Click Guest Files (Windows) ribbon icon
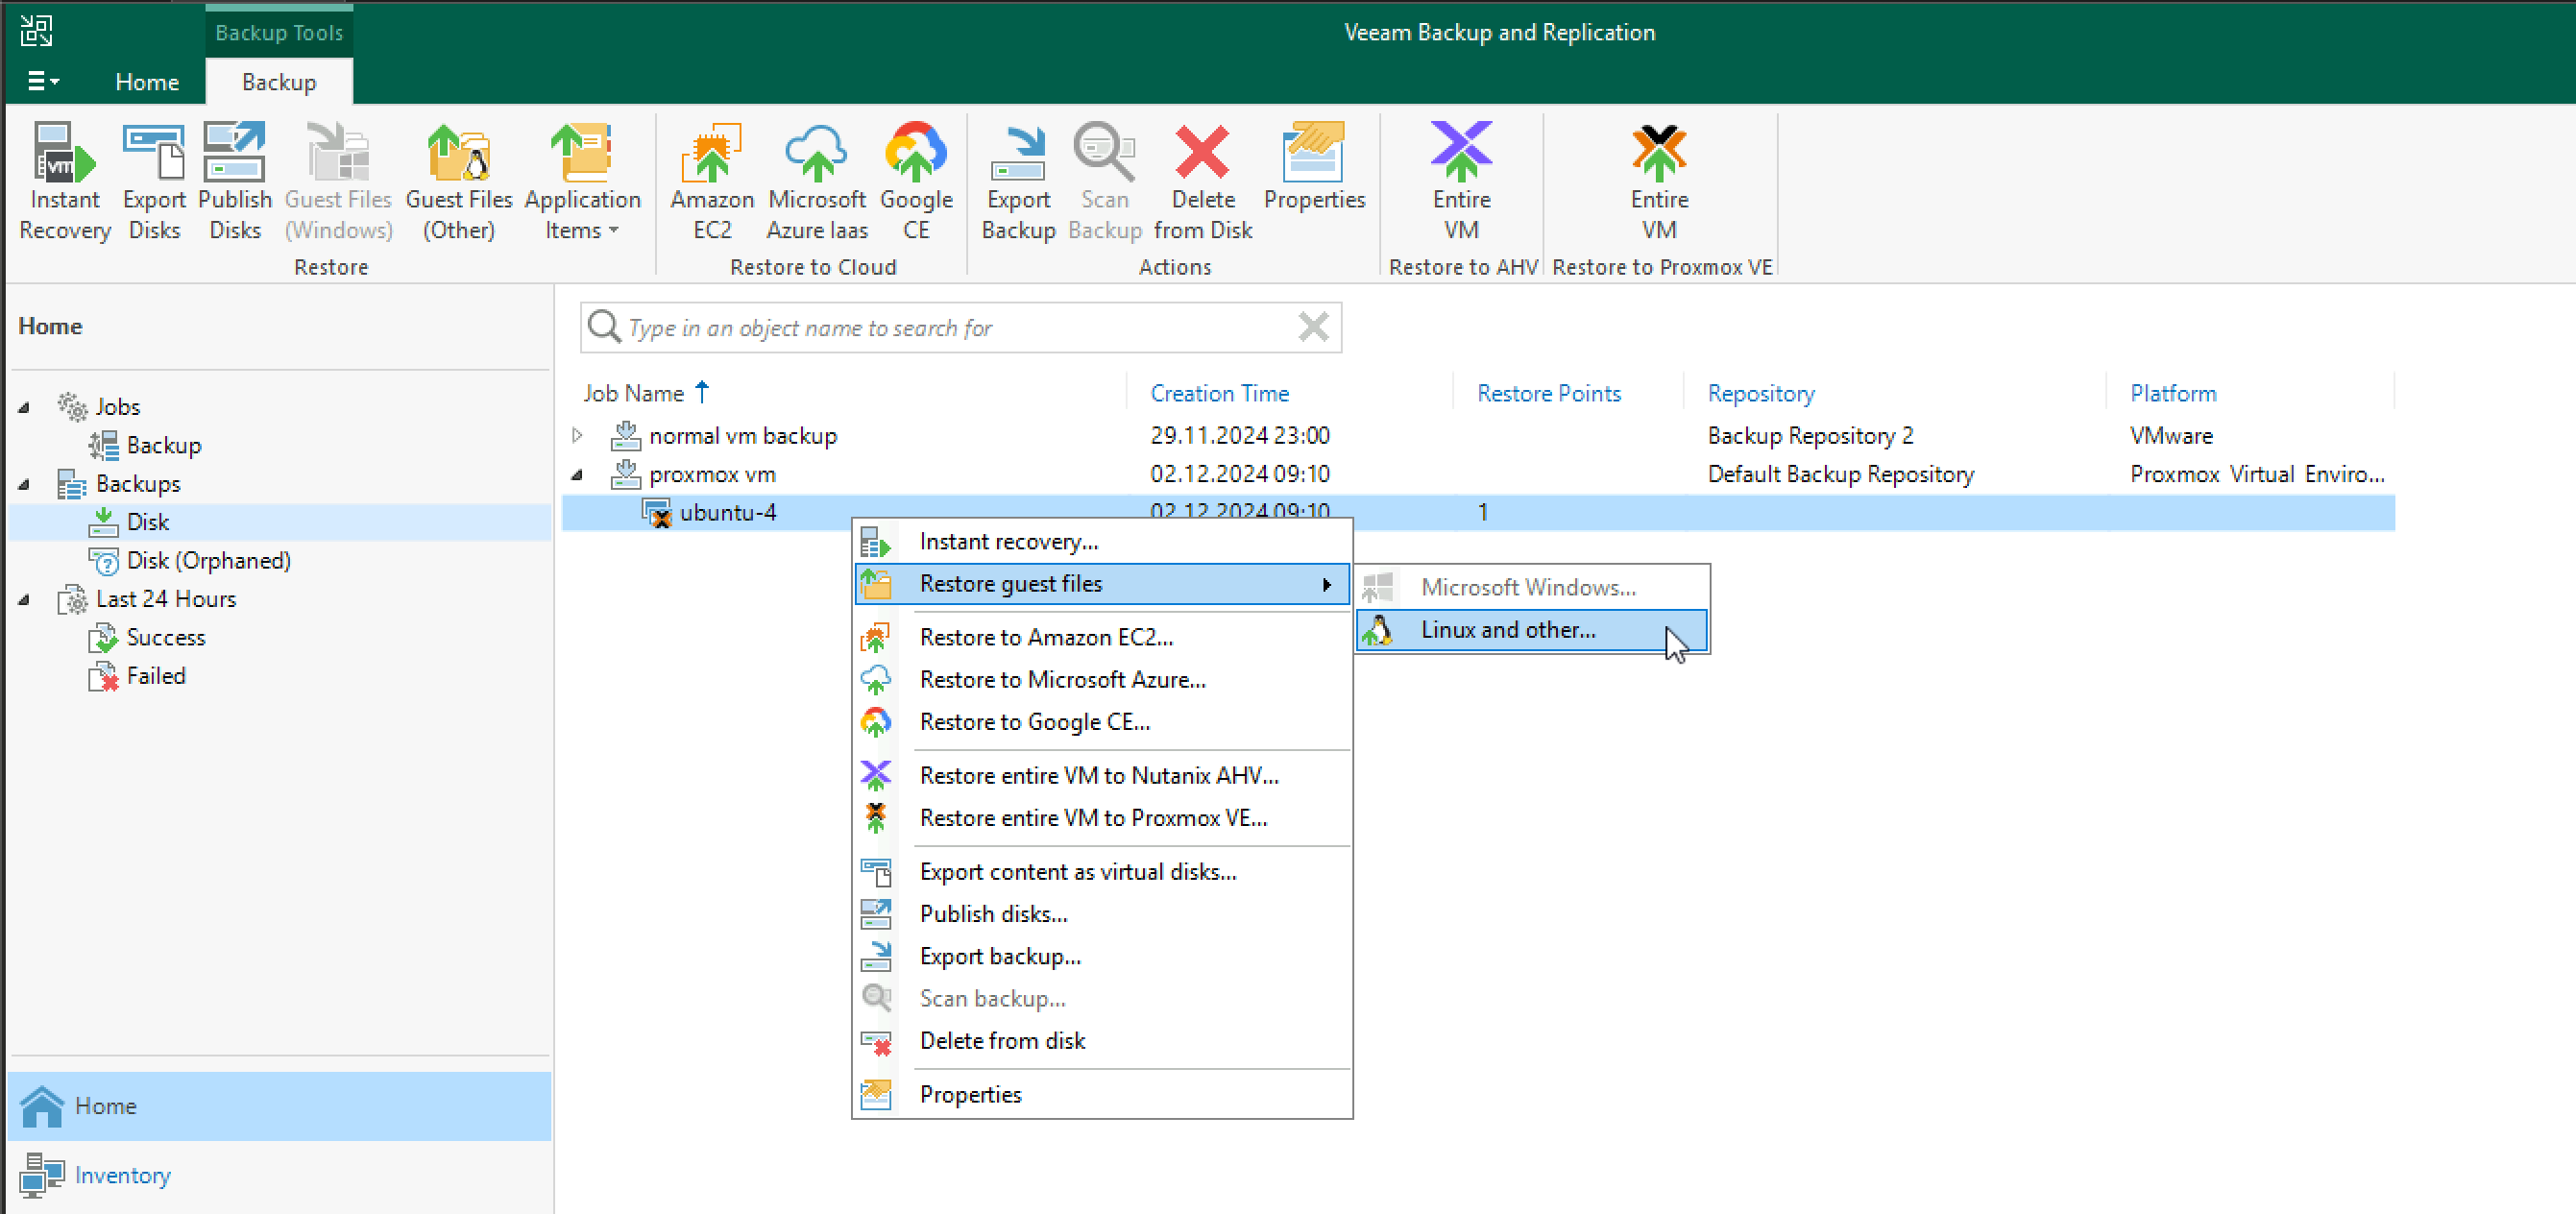 point(339,182)
